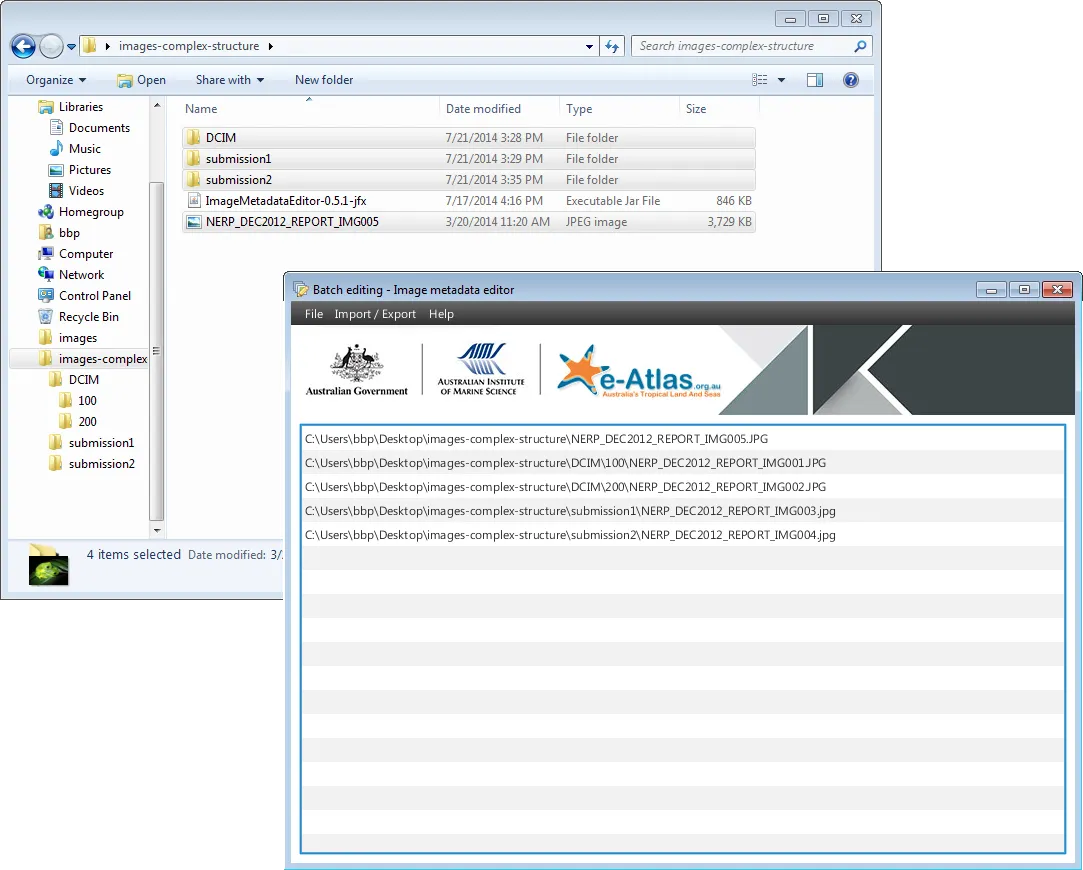Click images-complex-structure breadcrumb in address bar

coord(189,46)
